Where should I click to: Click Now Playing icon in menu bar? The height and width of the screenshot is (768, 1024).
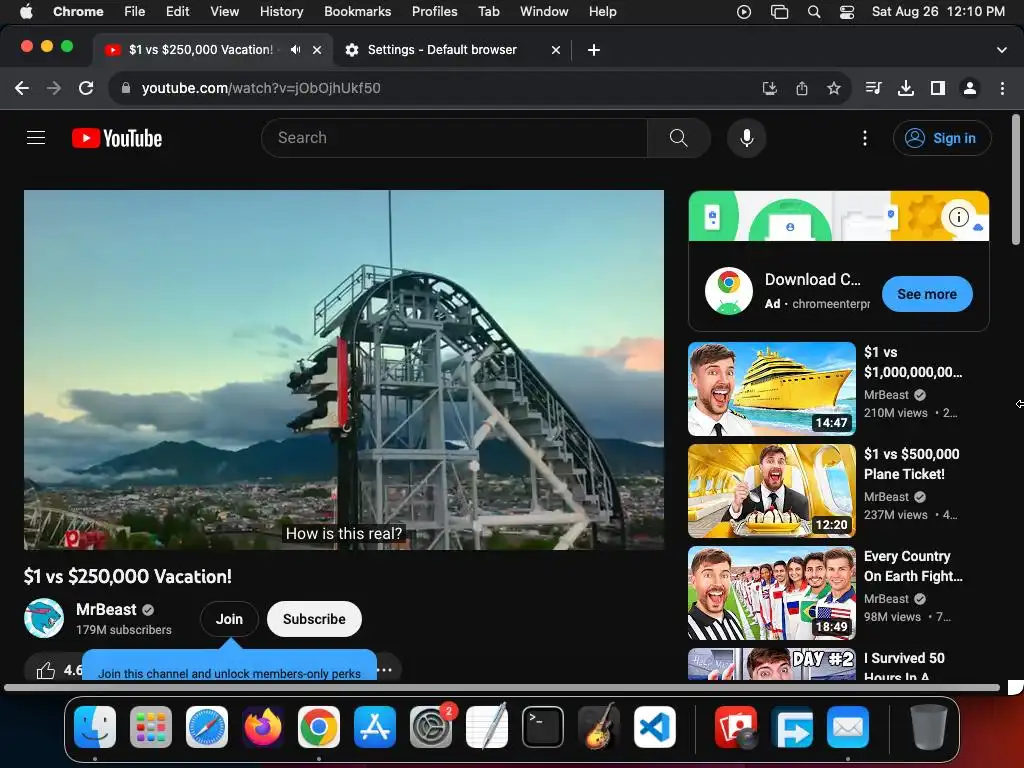coord(743,12)
